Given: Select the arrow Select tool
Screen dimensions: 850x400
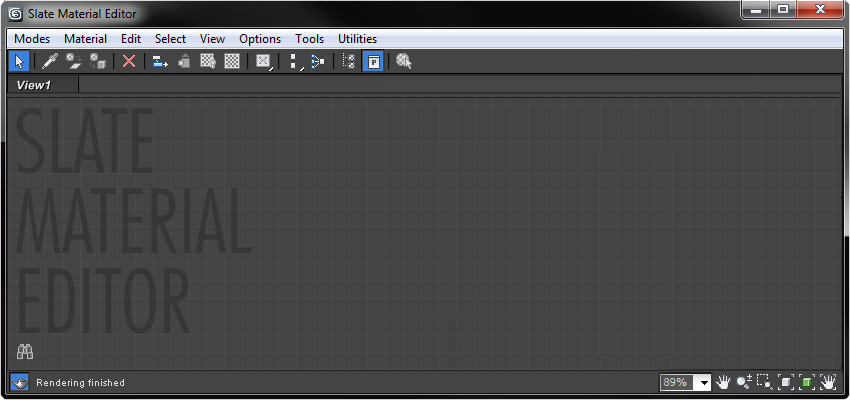Looking at the screenshot, I should [20, 61].
